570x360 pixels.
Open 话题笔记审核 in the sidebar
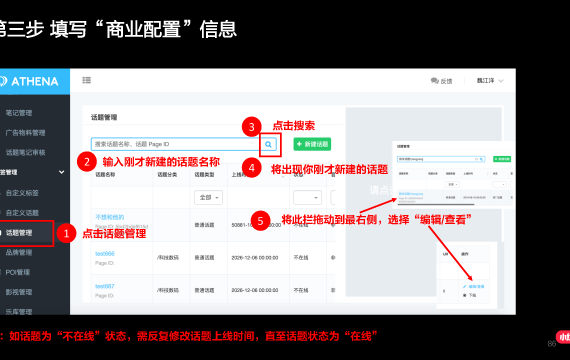coord(25,152)
